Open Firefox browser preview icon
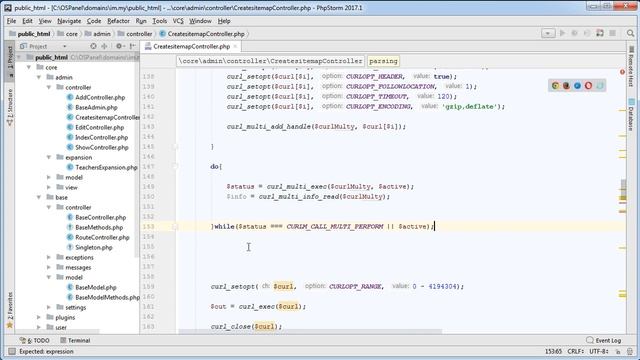Screen dimensions: 640x360 (x=566, y=86)
